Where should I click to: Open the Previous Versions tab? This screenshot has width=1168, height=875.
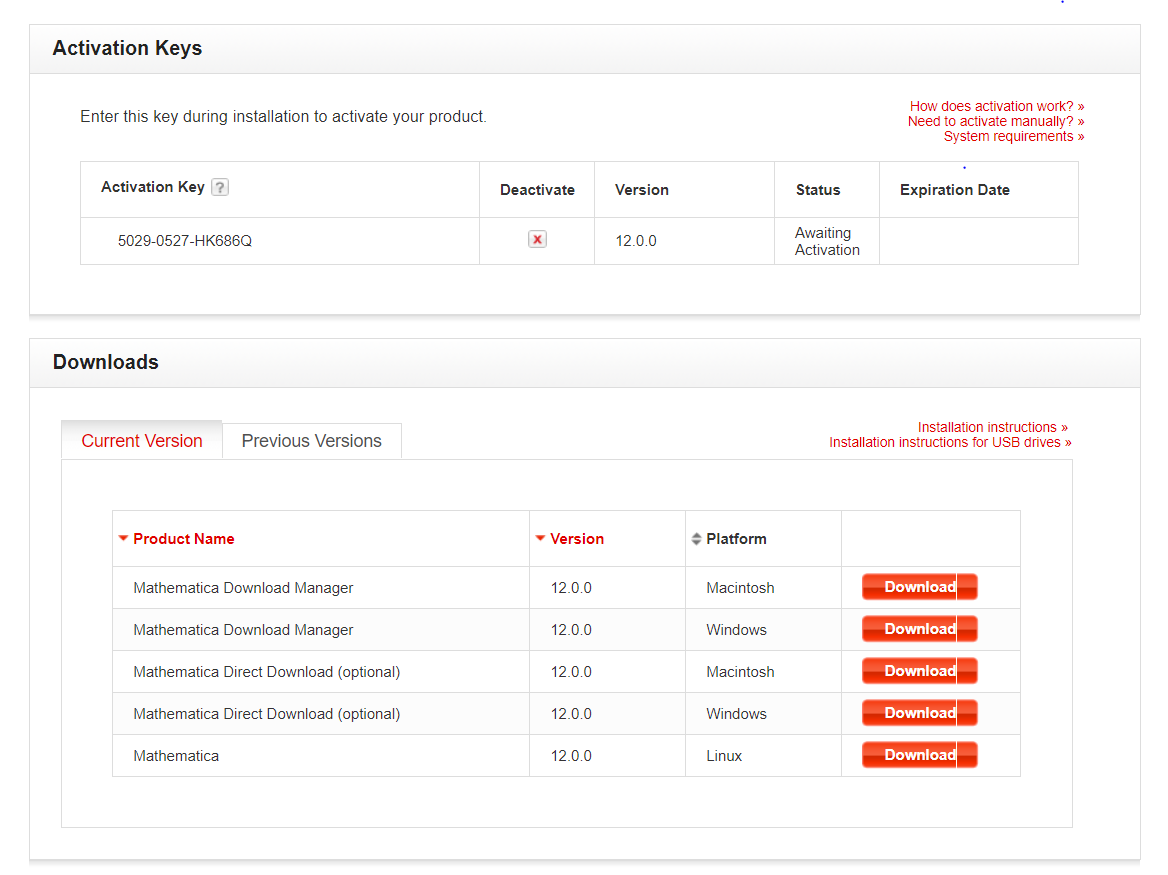311,441
